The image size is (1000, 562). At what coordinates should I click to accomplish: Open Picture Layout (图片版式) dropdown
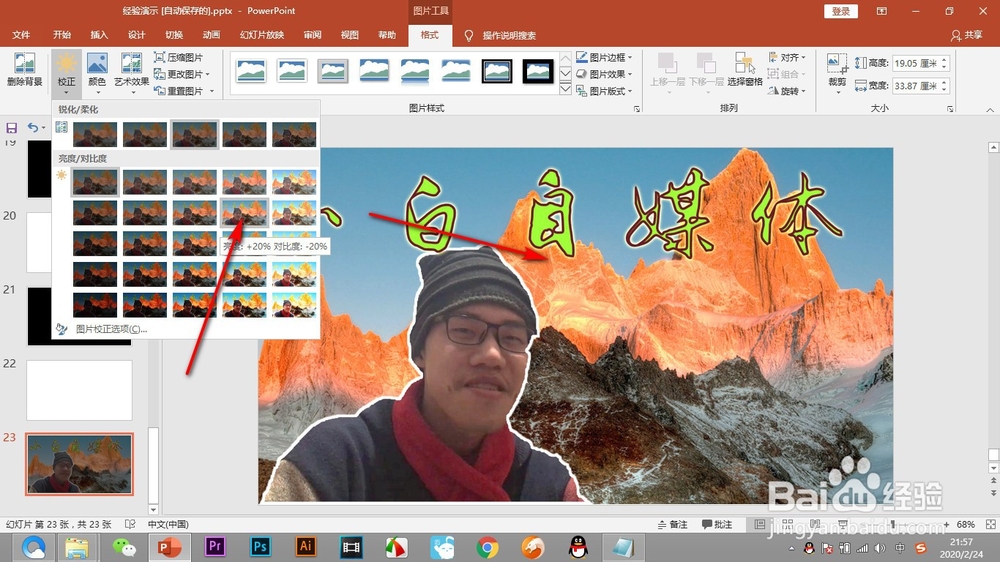(x=604, y=91)
